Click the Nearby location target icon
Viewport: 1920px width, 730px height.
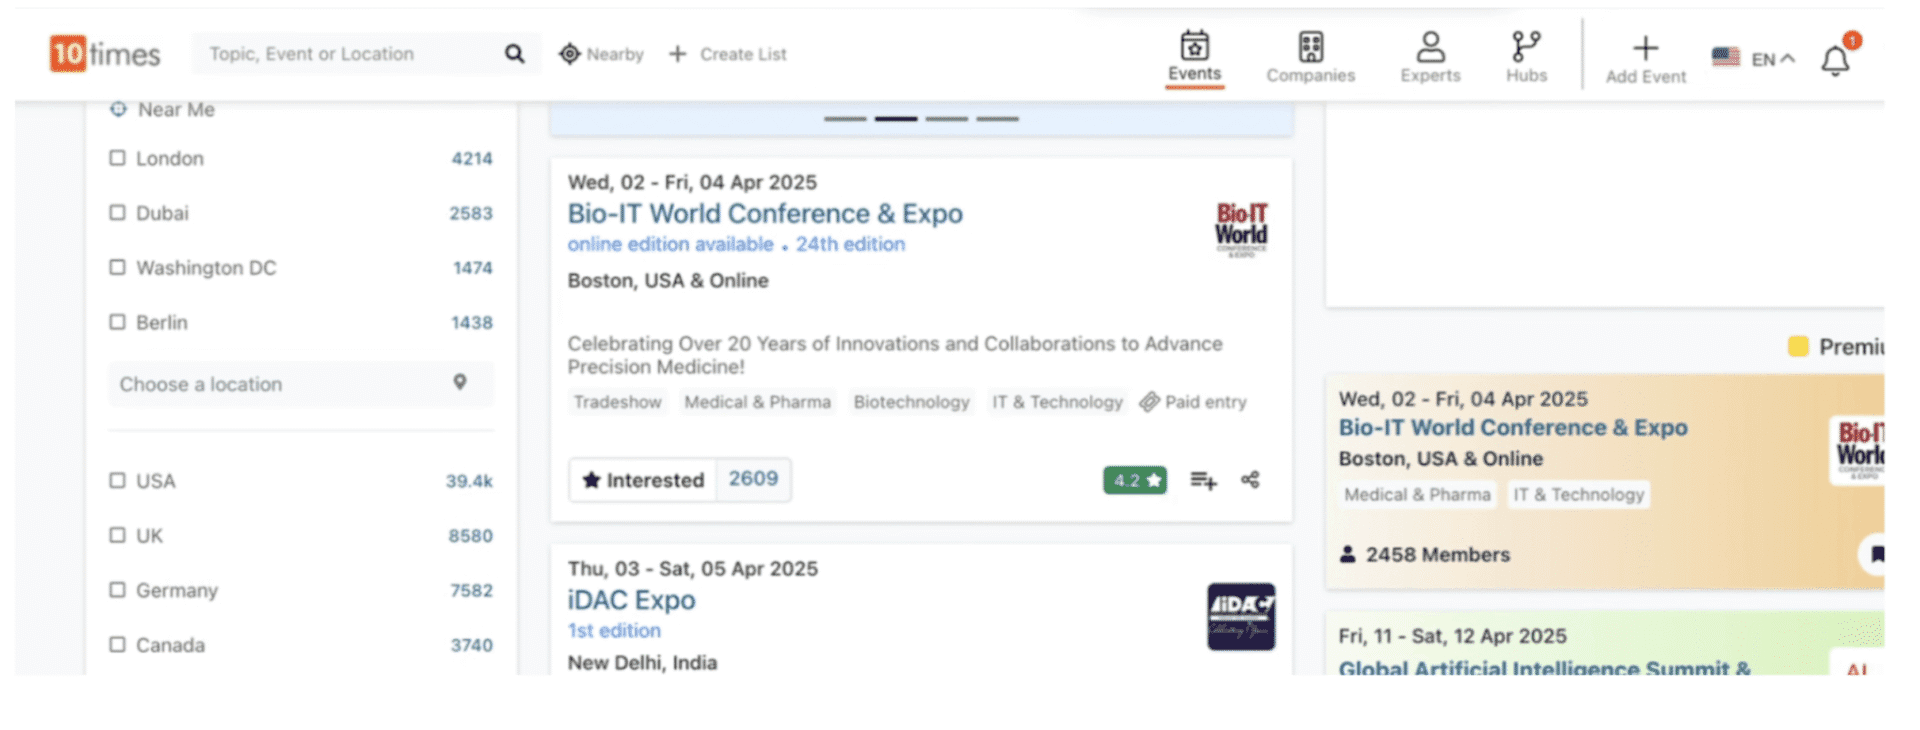(x=569, y=54)
